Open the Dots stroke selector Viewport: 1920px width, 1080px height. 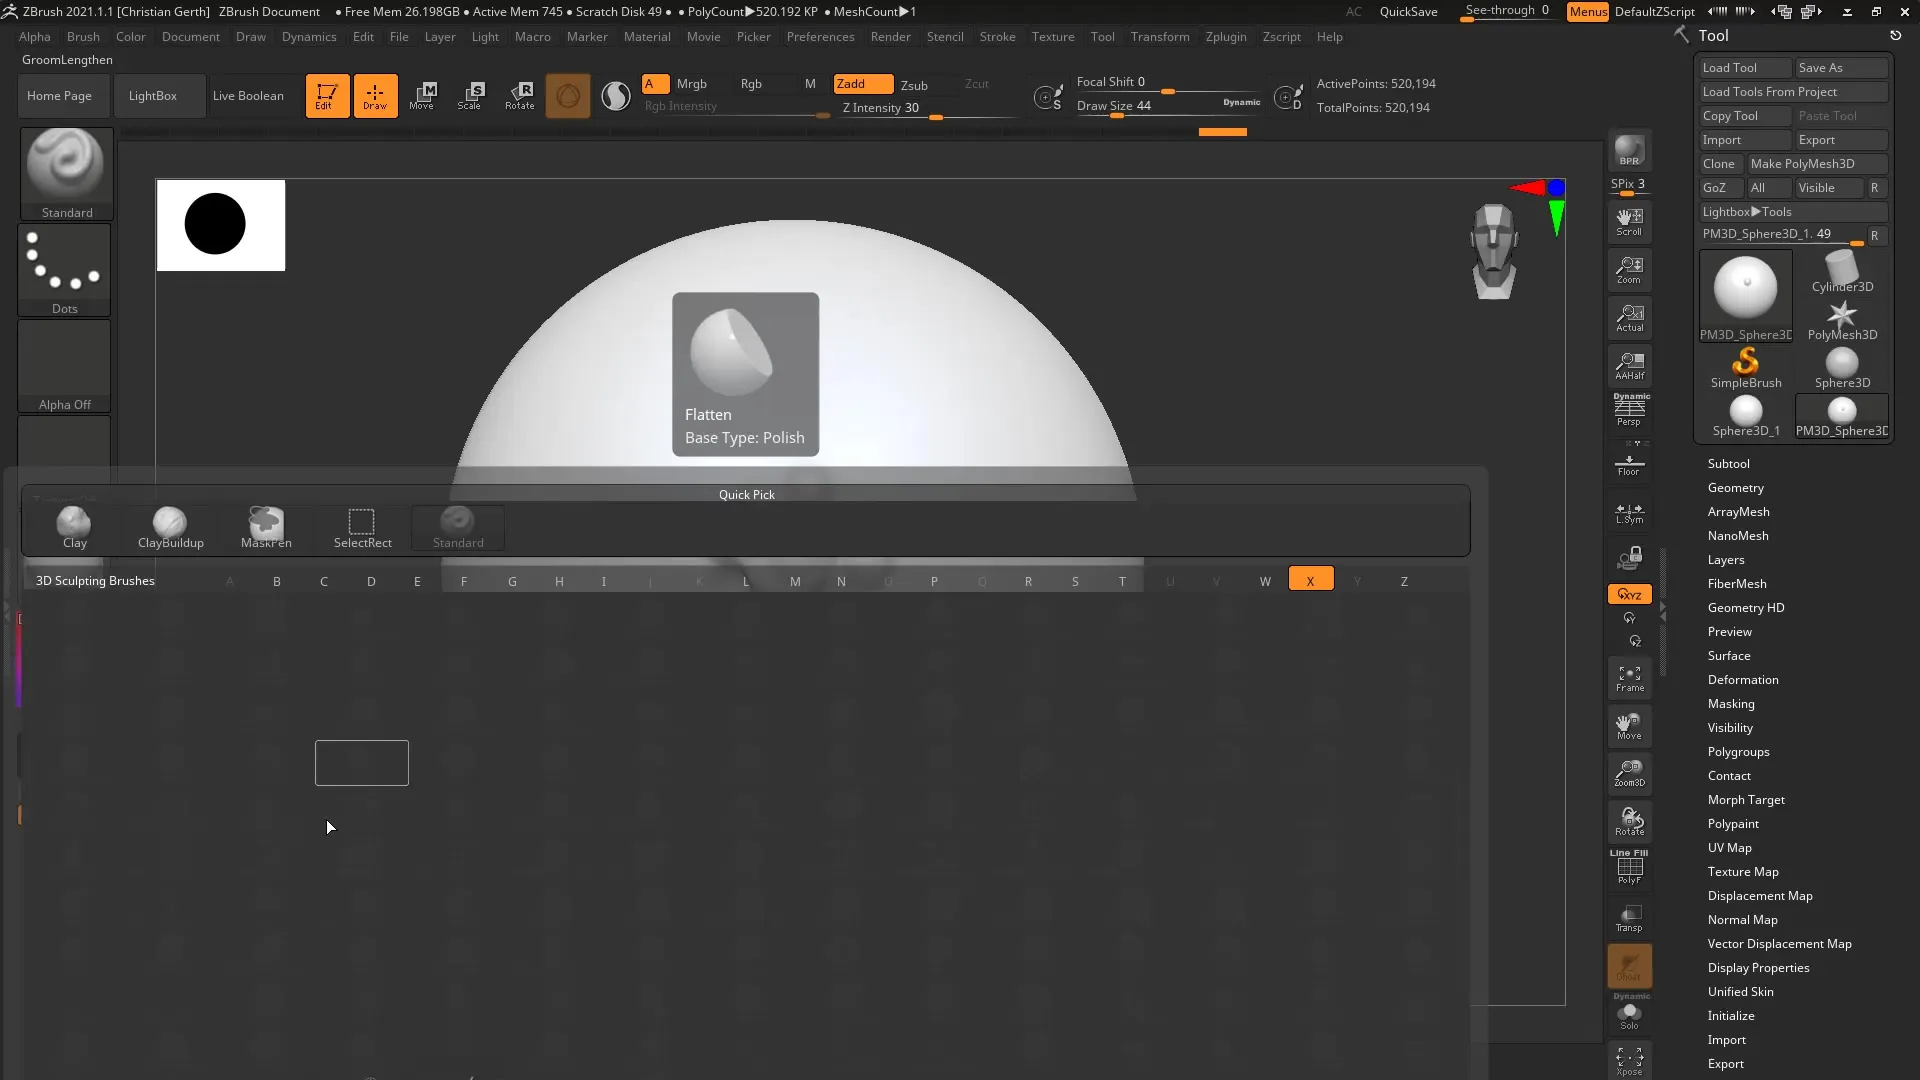tap(65, 270)
